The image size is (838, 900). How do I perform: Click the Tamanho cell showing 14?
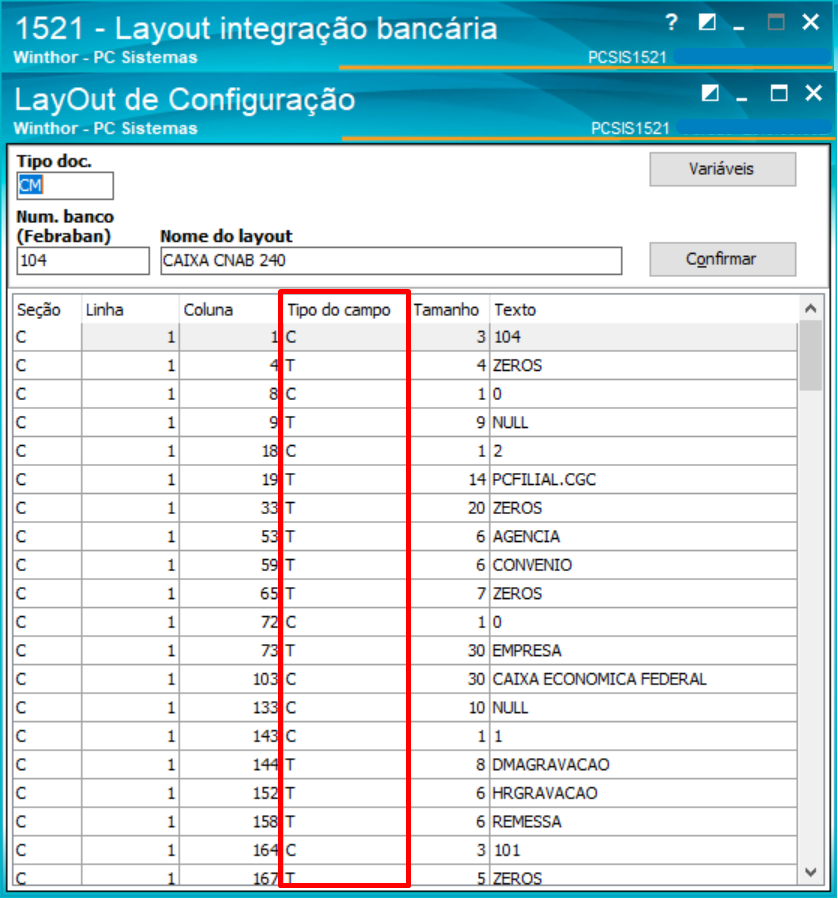(x=449, y=480)
